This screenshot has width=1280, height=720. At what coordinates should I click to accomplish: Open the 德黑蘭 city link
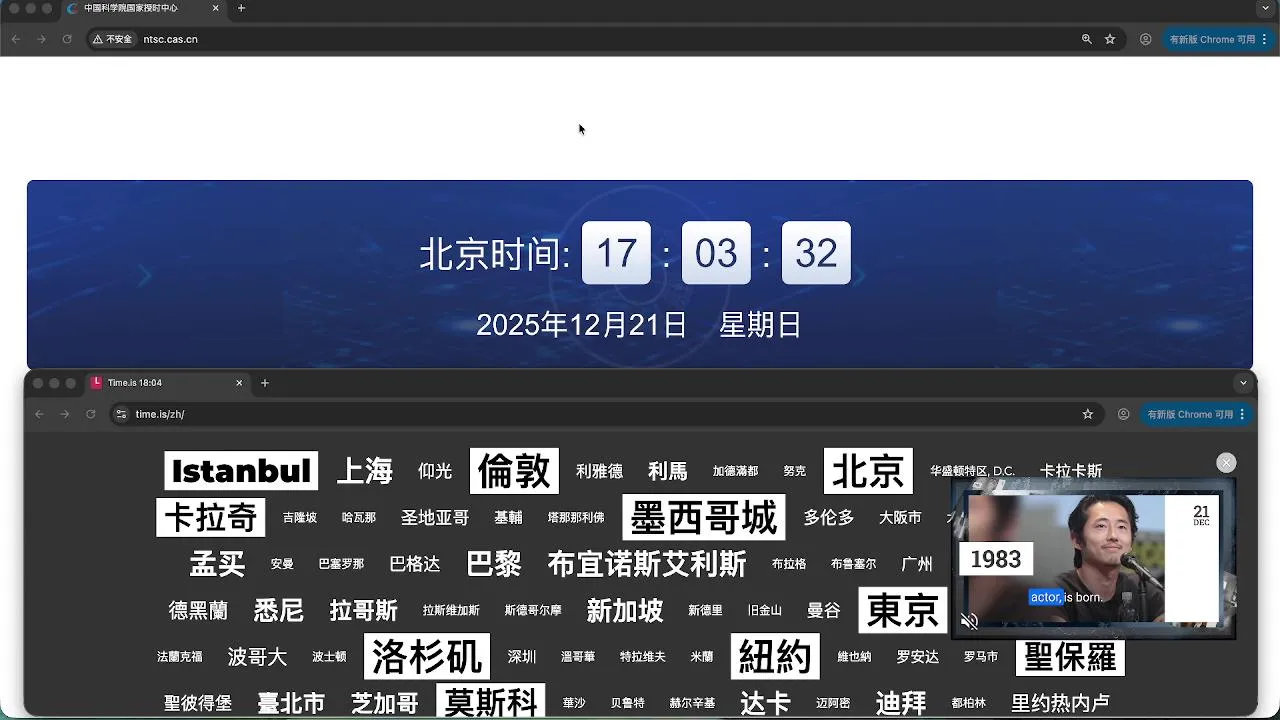coord(198,610)
